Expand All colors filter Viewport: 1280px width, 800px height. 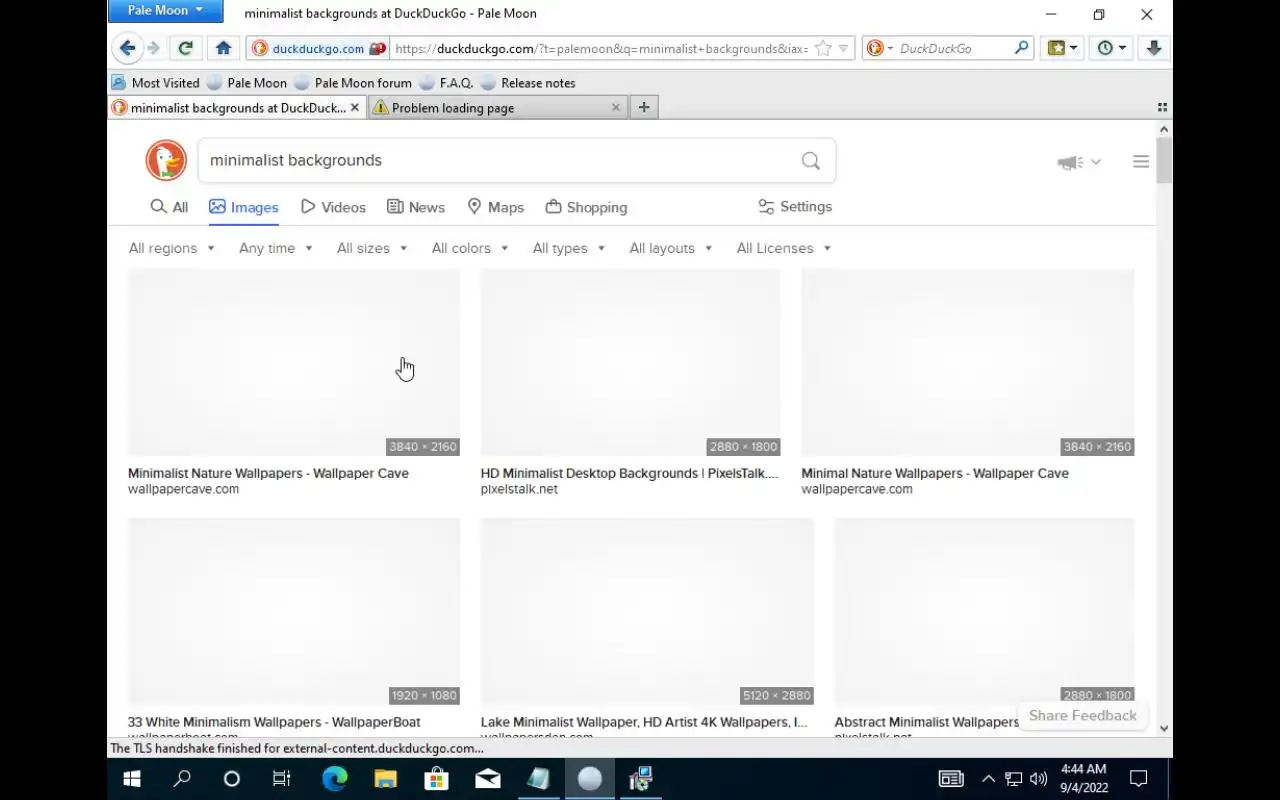point(470,248)
